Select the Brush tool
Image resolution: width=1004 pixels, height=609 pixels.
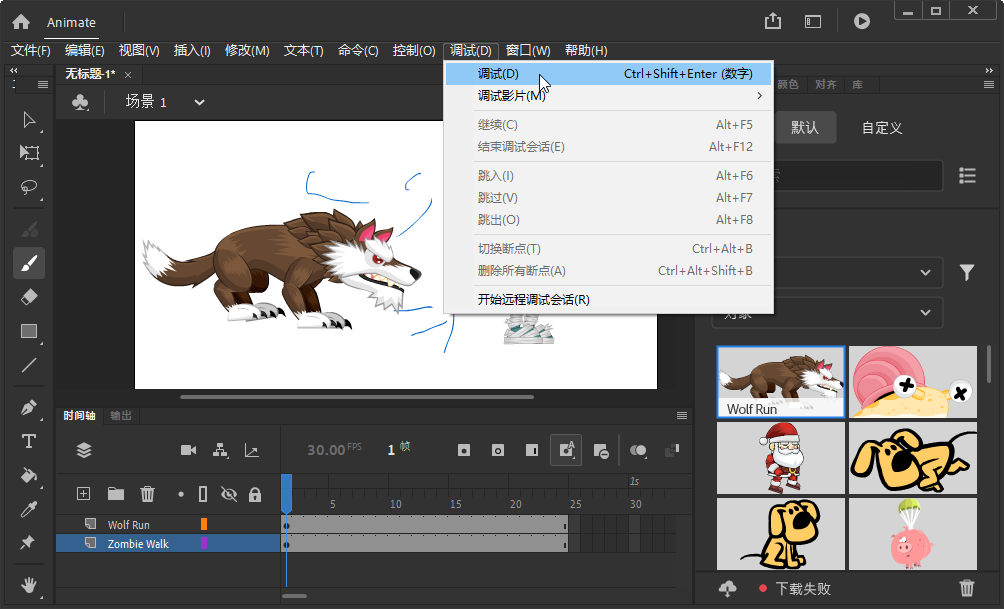[29, 263]
